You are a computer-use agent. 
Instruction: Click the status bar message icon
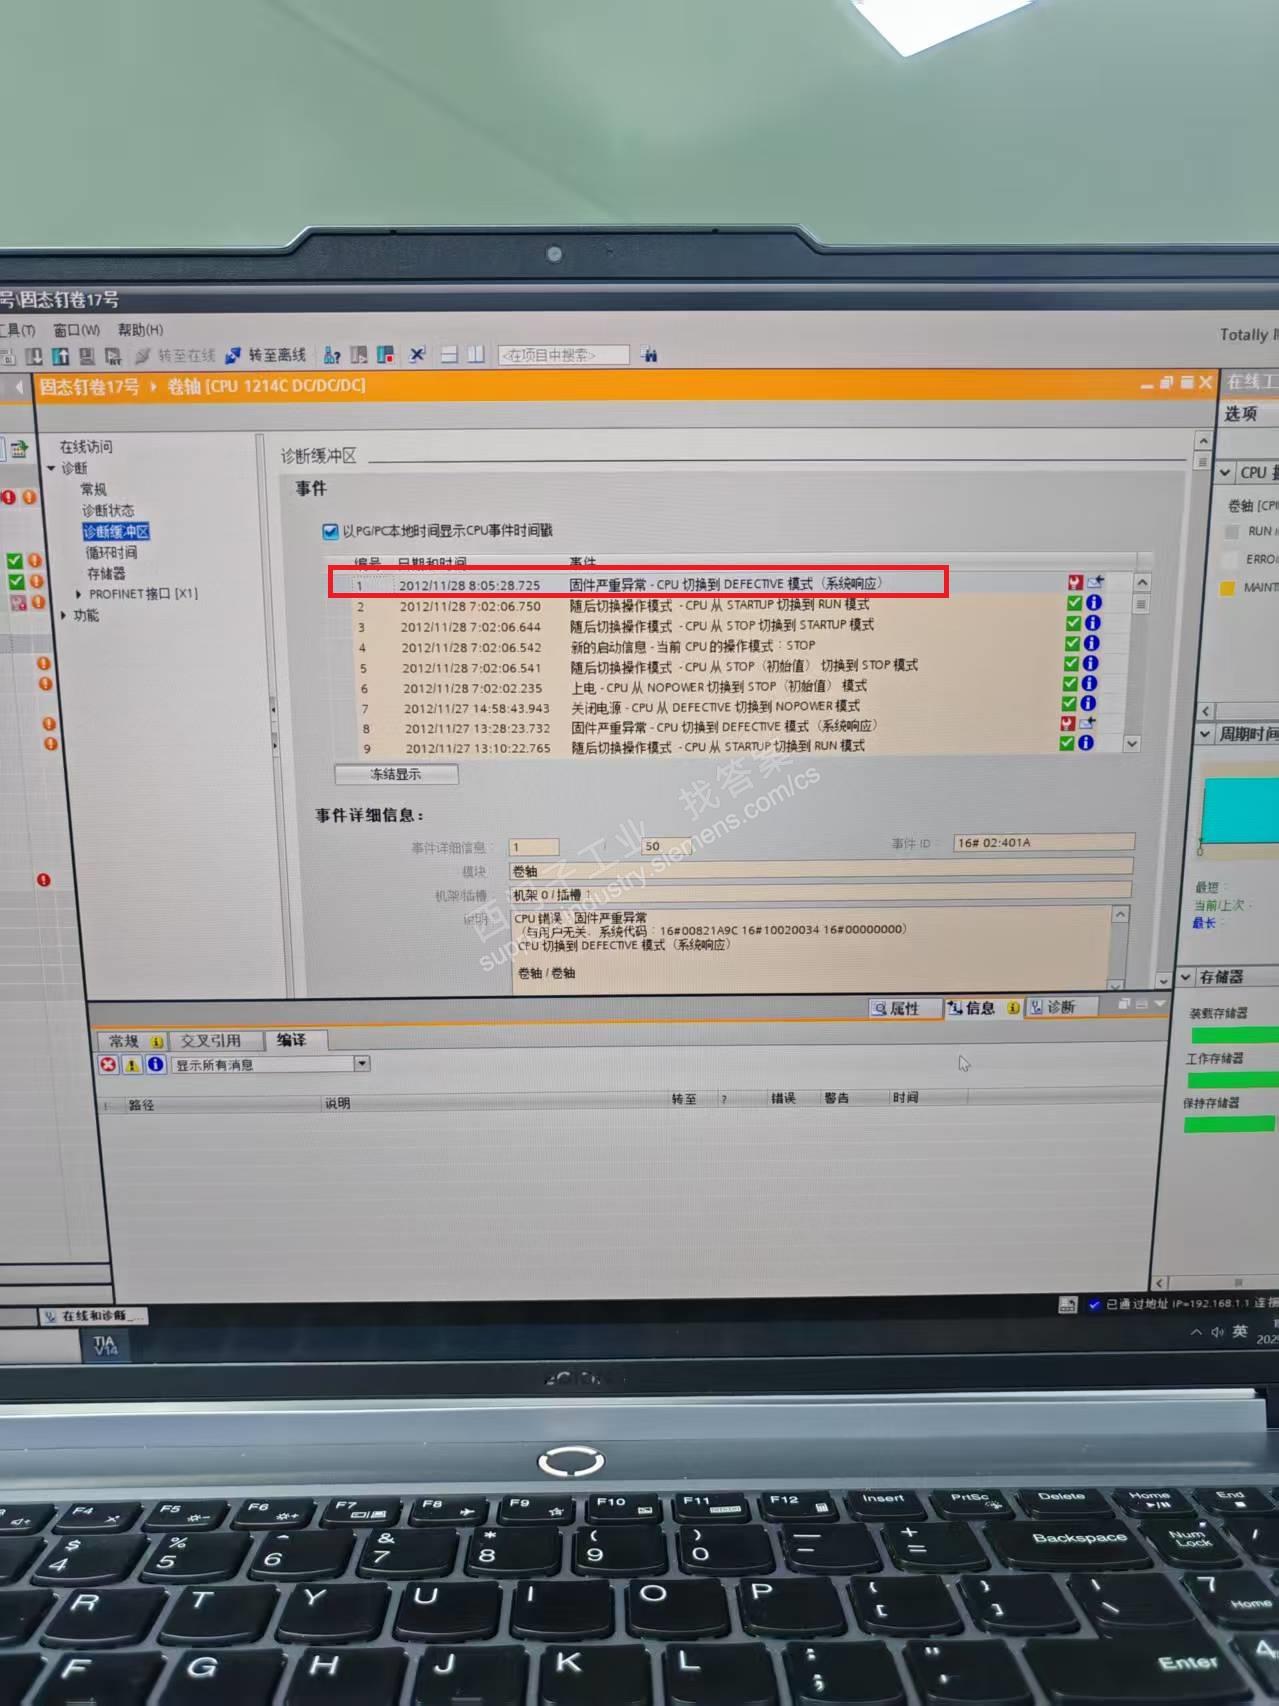click(1067, 1304)
